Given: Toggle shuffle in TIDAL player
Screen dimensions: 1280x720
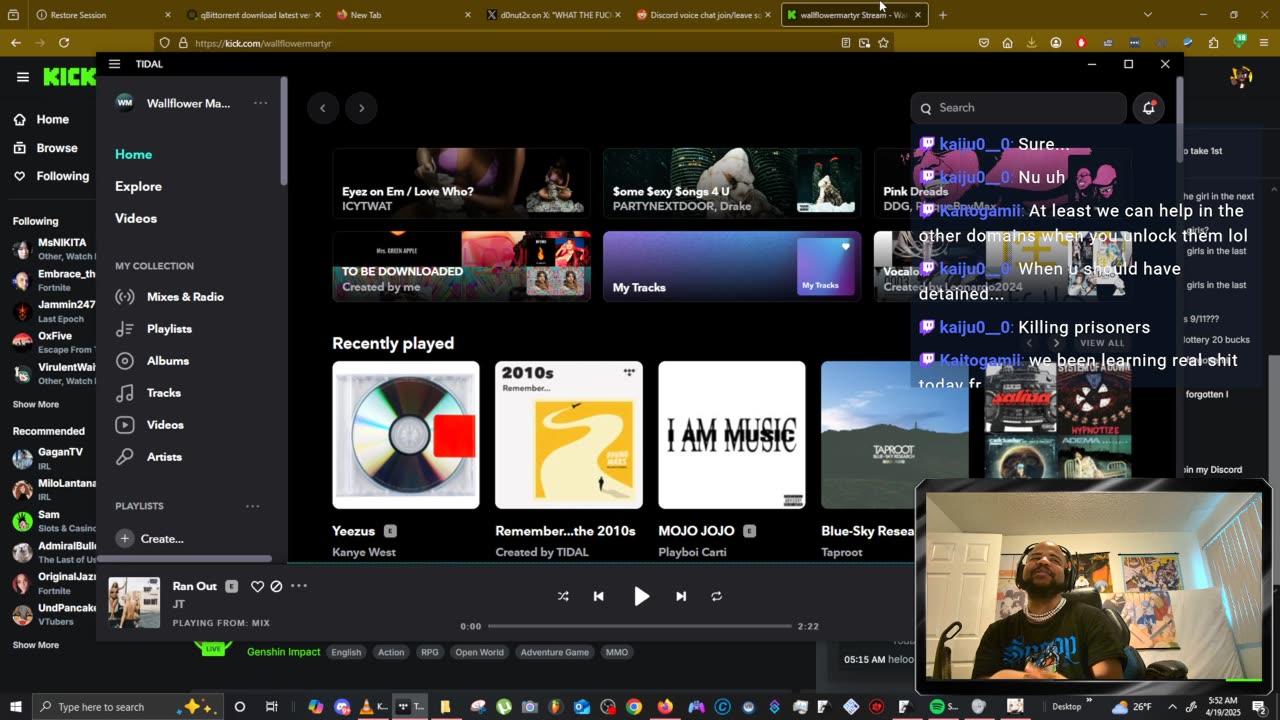Looking at the screenshot, I should pyautogui.click(x=563, y=596).
